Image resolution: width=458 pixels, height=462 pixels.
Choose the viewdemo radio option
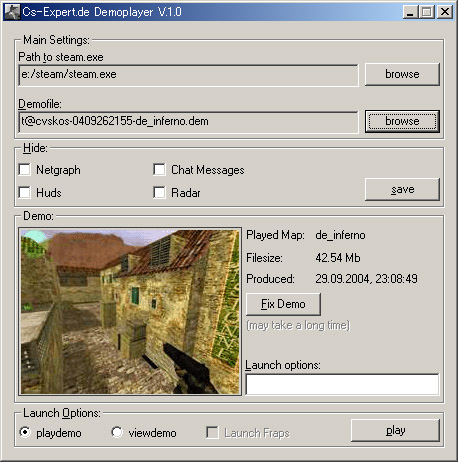117,432
